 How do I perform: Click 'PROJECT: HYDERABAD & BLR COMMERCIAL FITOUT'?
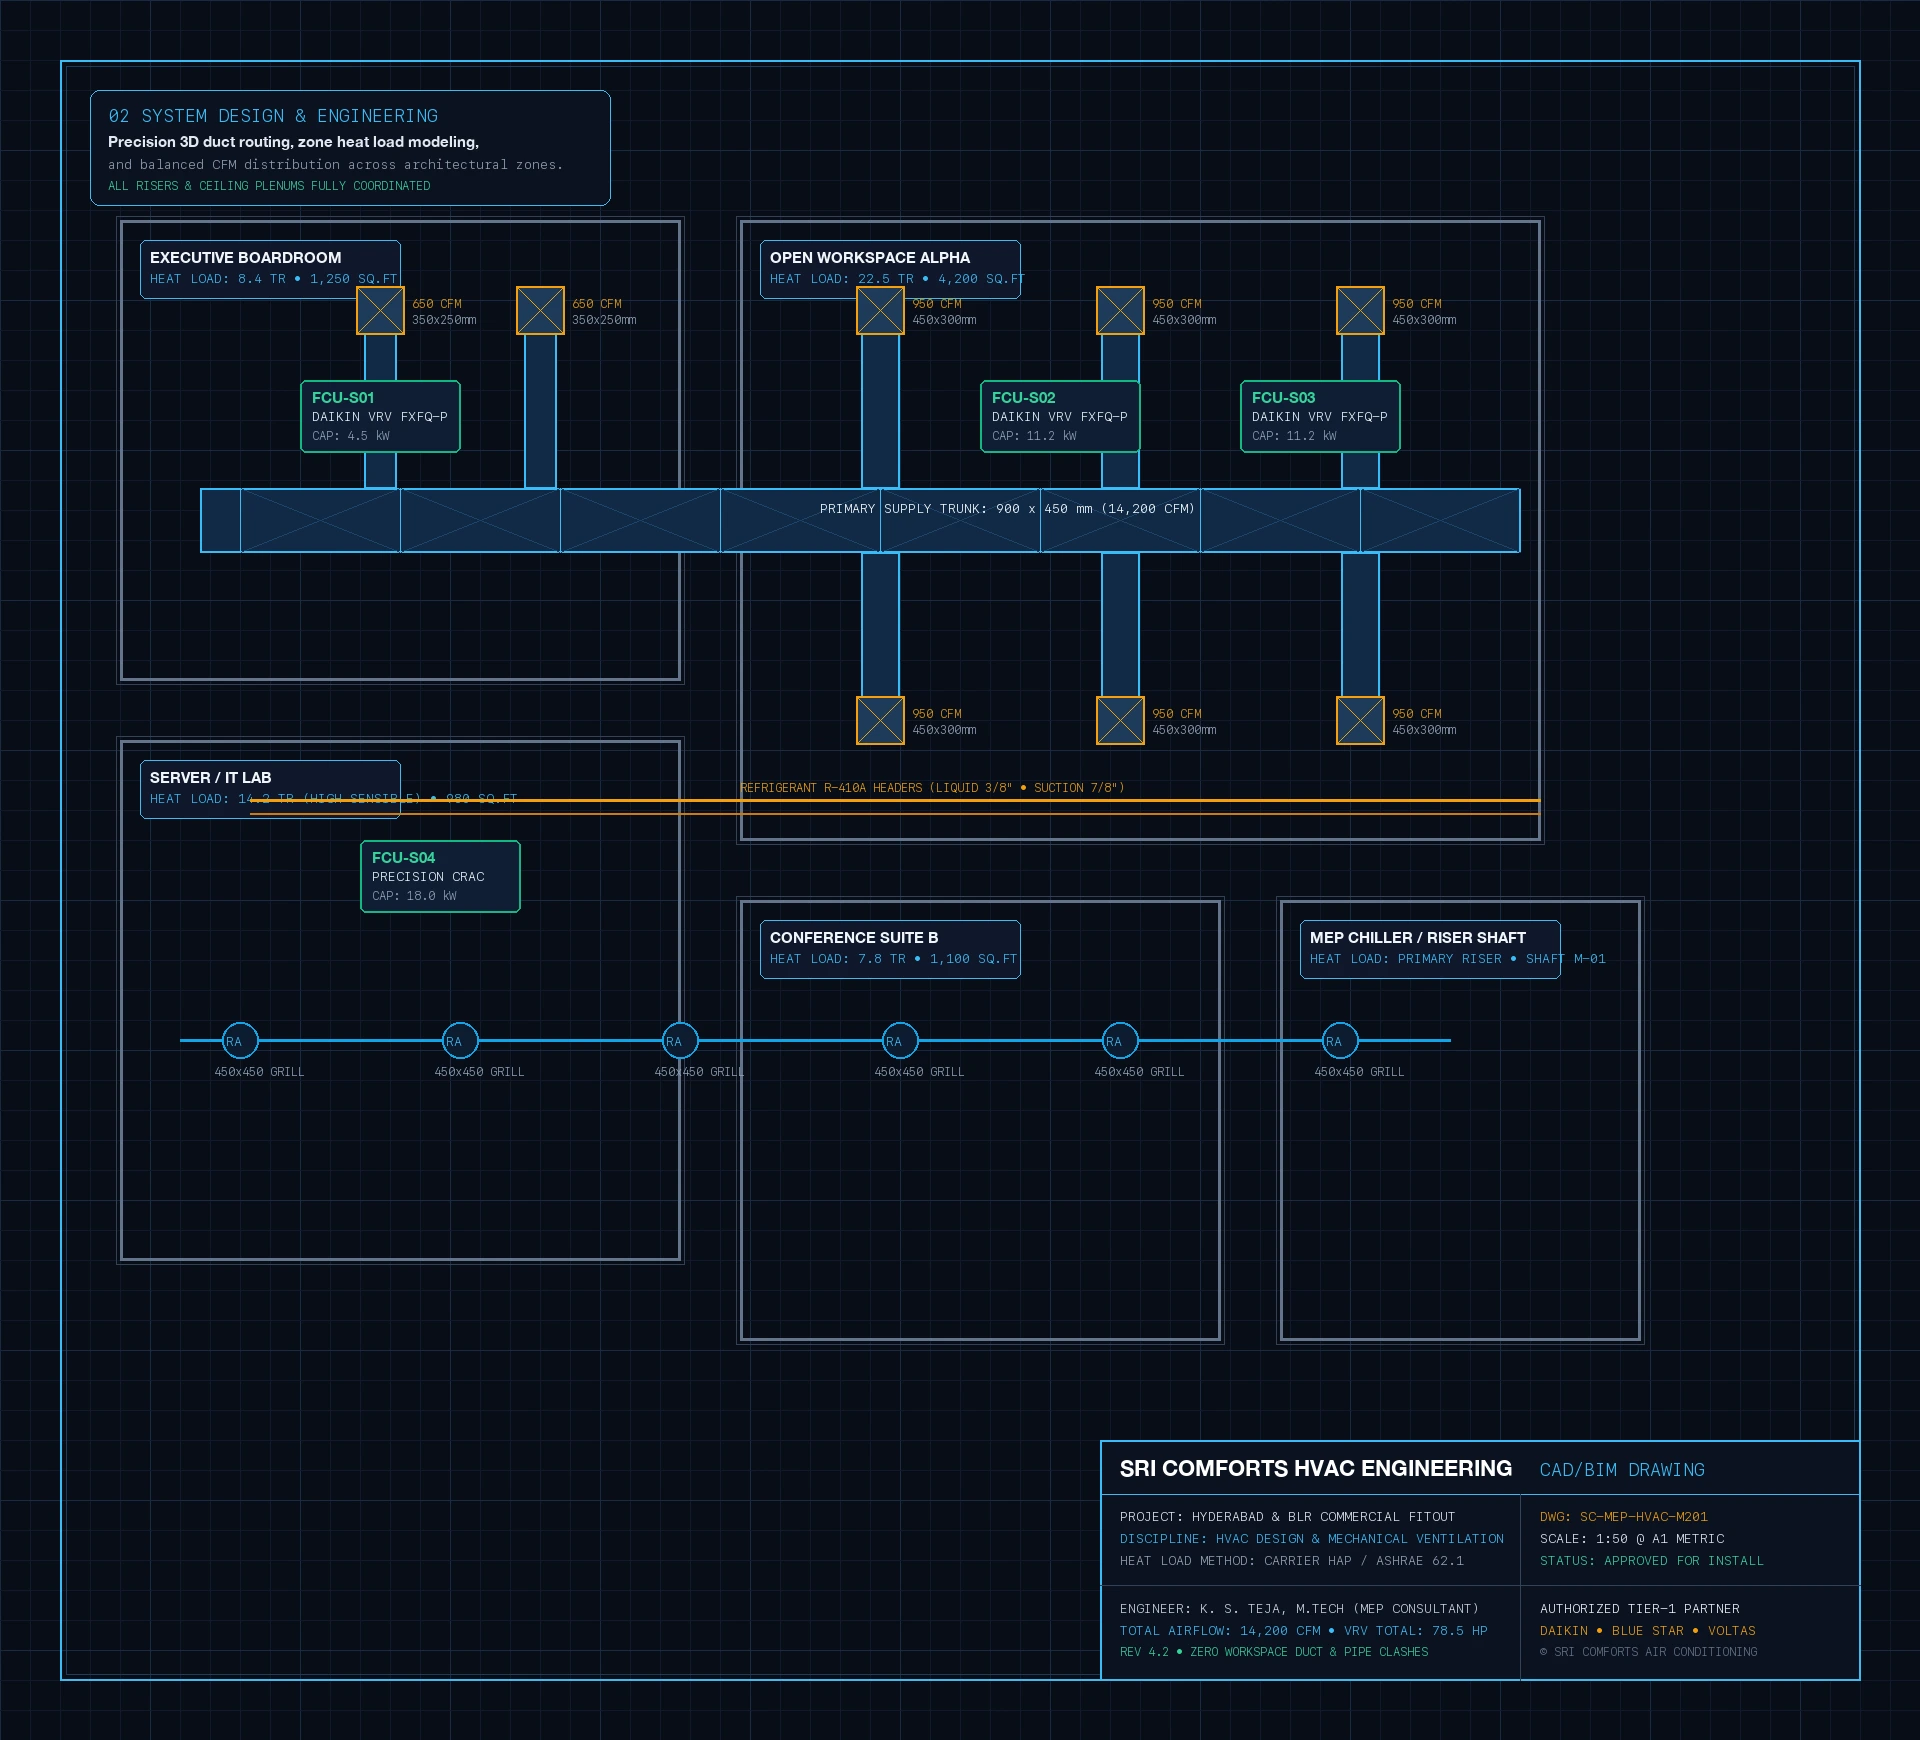1288,1517
